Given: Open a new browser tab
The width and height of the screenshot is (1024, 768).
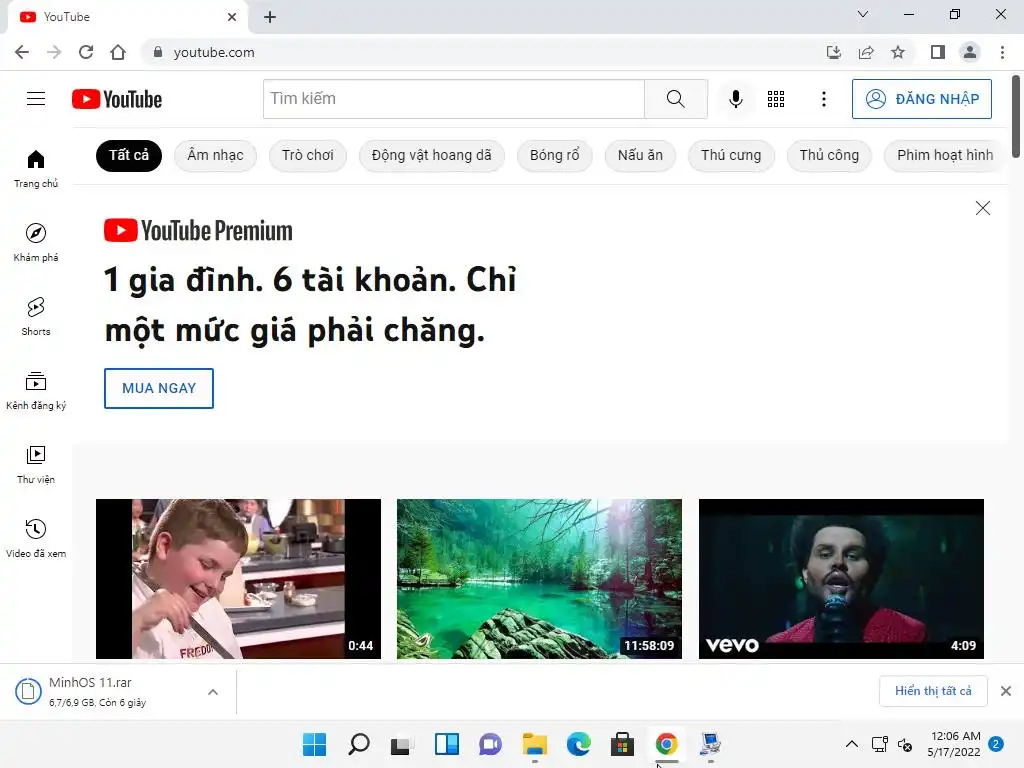Looking at the screenshot, I should click(270, 17).
